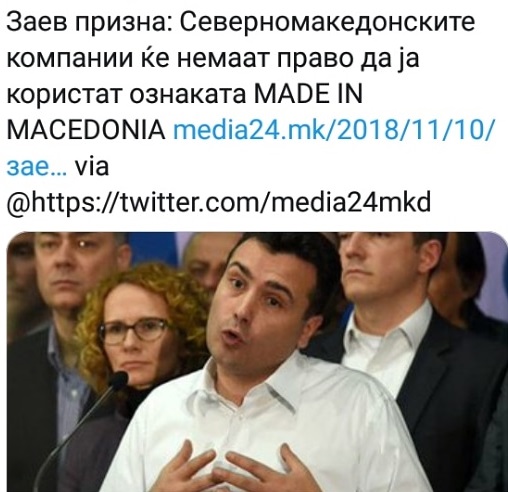The image size is (508, 492).
Task: Click the speaking man in white shirt
Action: (267, 367)
